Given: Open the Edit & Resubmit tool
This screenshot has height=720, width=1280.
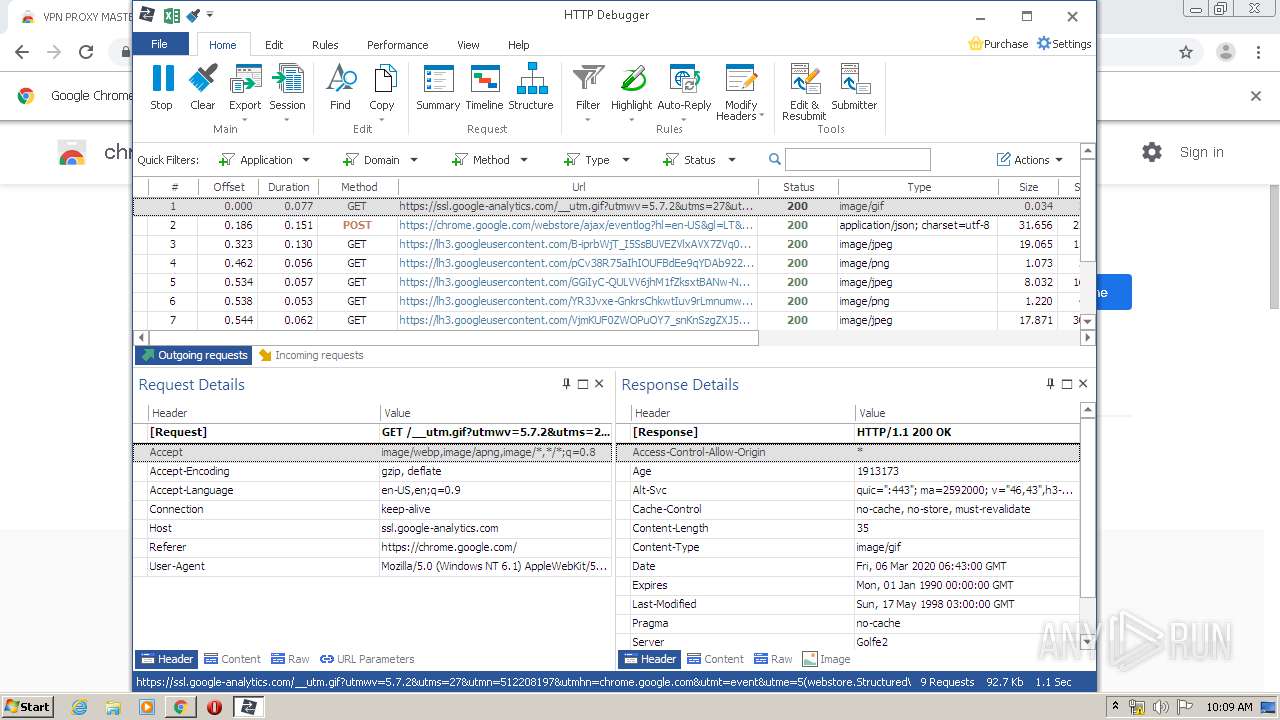Looking at the screenshot, I should click(804, 92).
